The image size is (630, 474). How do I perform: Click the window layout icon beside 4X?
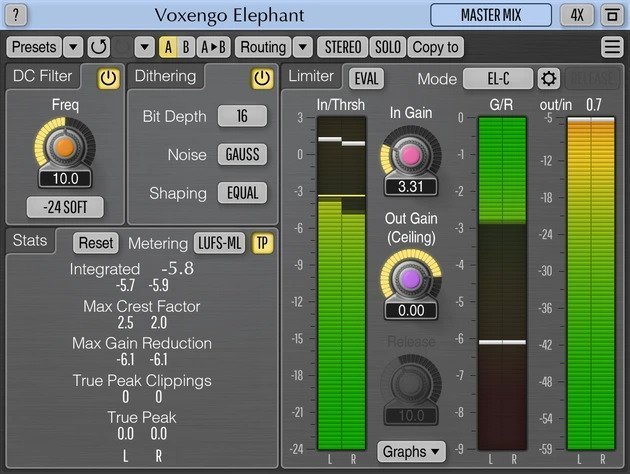608,15
